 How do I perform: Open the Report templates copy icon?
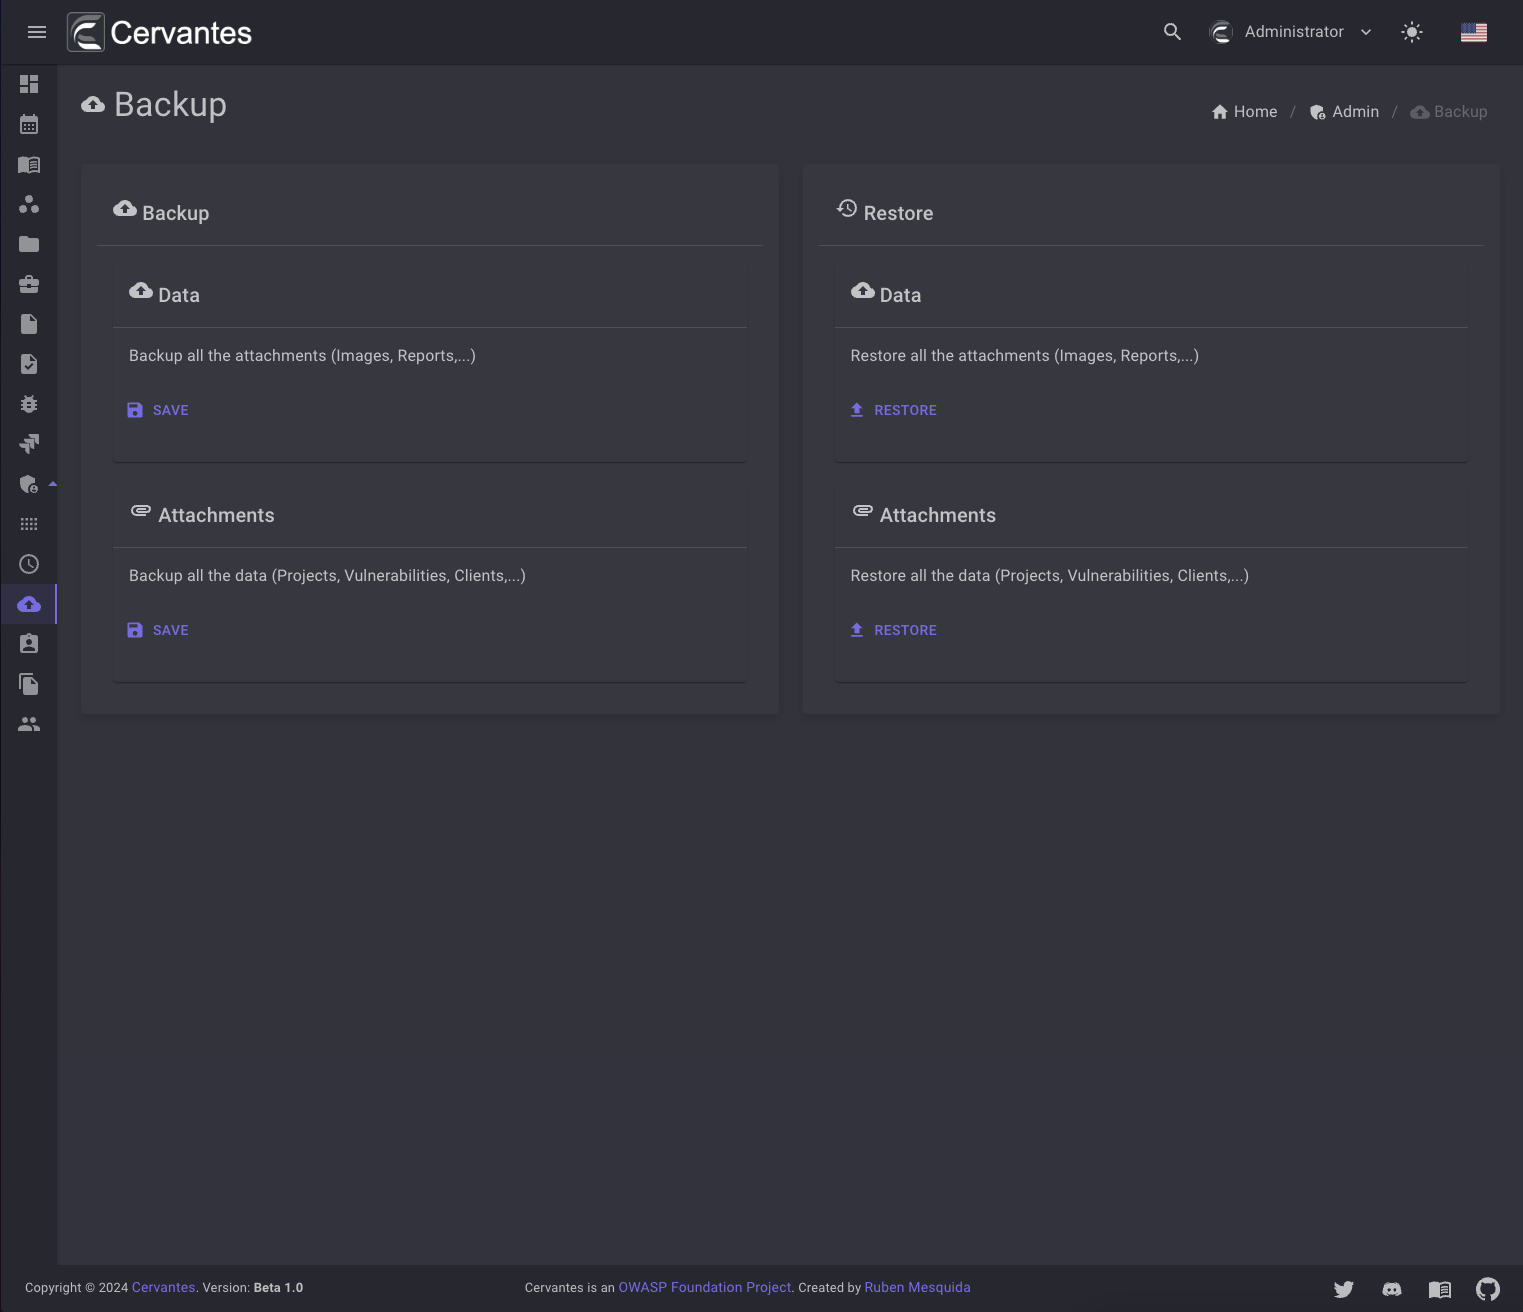(29, 684)
